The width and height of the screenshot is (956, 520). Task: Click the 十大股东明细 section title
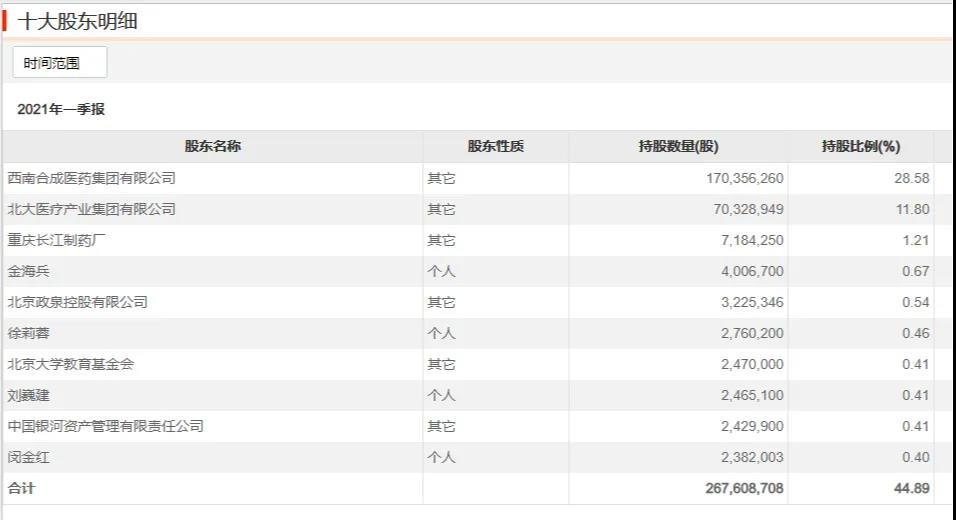point(77,22)
